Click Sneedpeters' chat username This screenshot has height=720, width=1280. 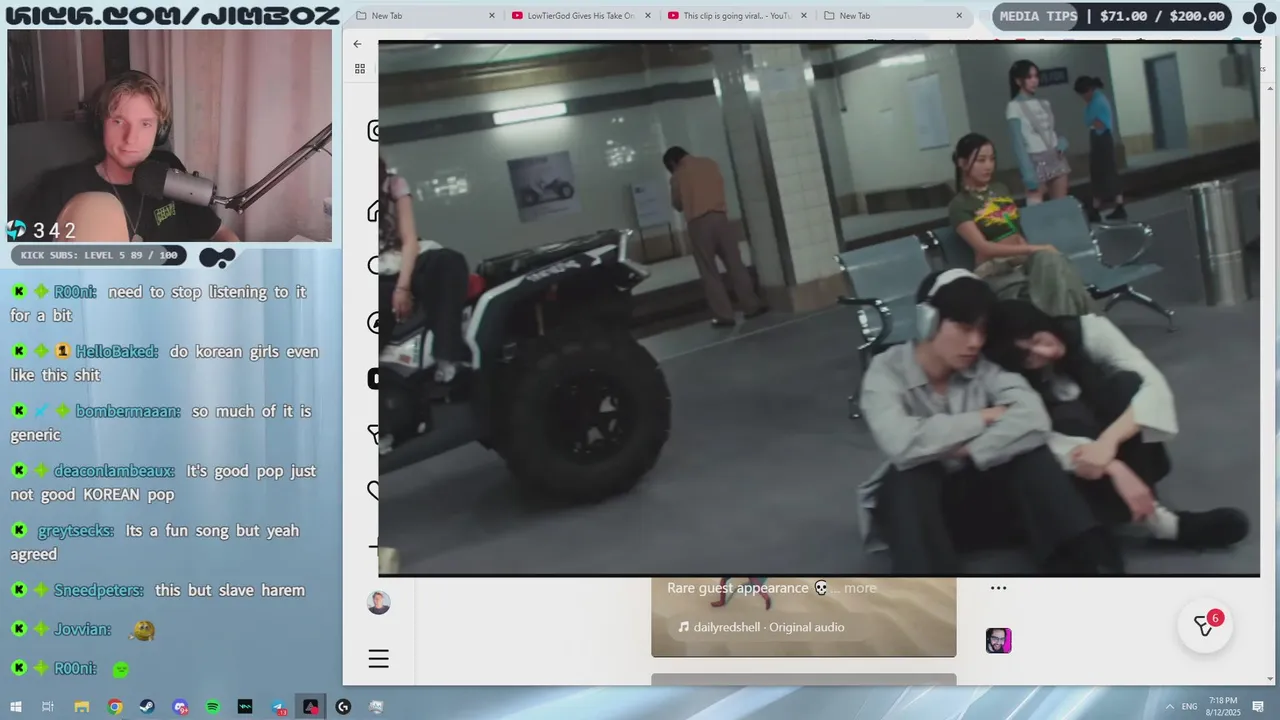98,591
